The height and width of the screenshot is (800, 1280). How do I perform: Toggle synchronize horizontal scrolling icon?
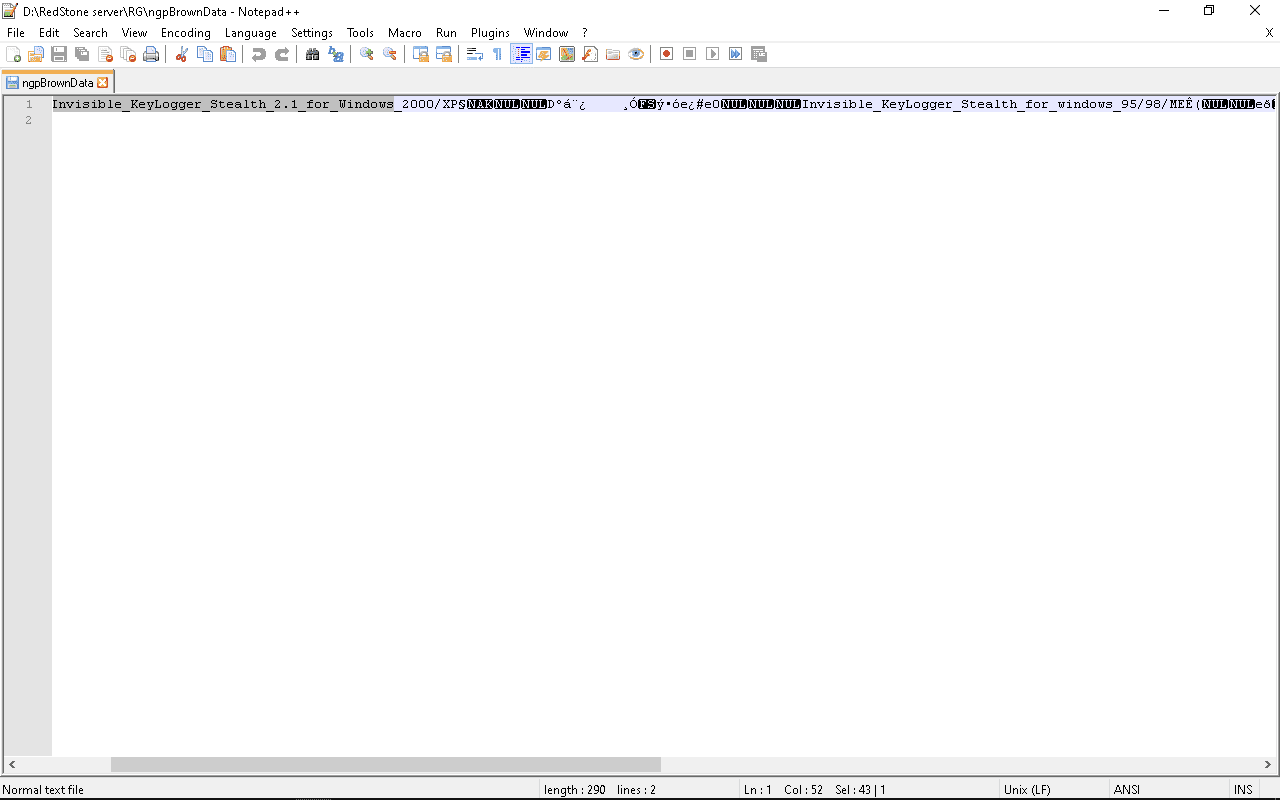pyautogui.click(x=444, y=54)
